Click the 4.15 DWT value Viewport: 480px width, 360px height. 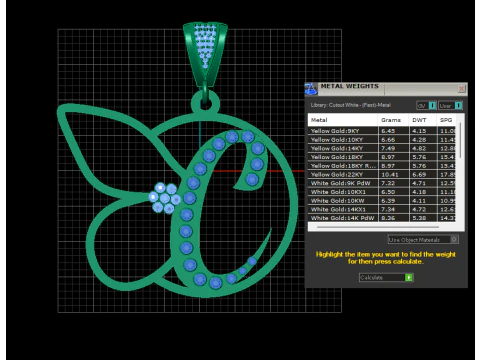pyautogui.click(x=419, y=131)
